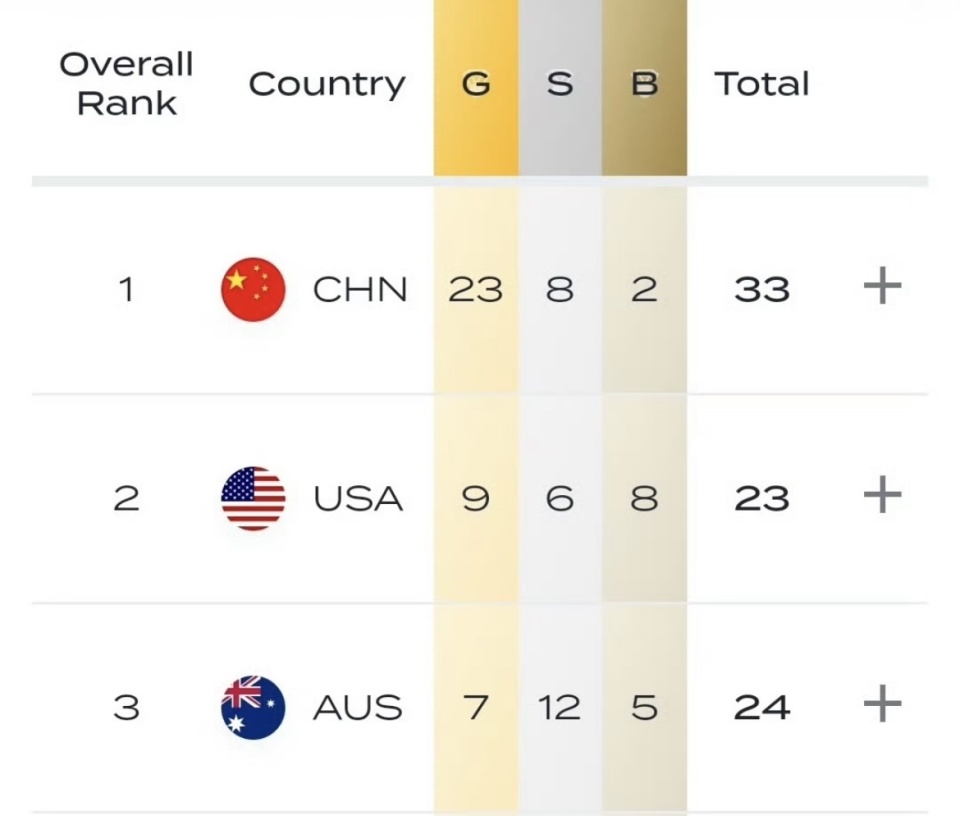Image resolution: width=960 pixels, height=816 pixels.
Task: Expand details for CHN row
Action: tap(881, 285)
